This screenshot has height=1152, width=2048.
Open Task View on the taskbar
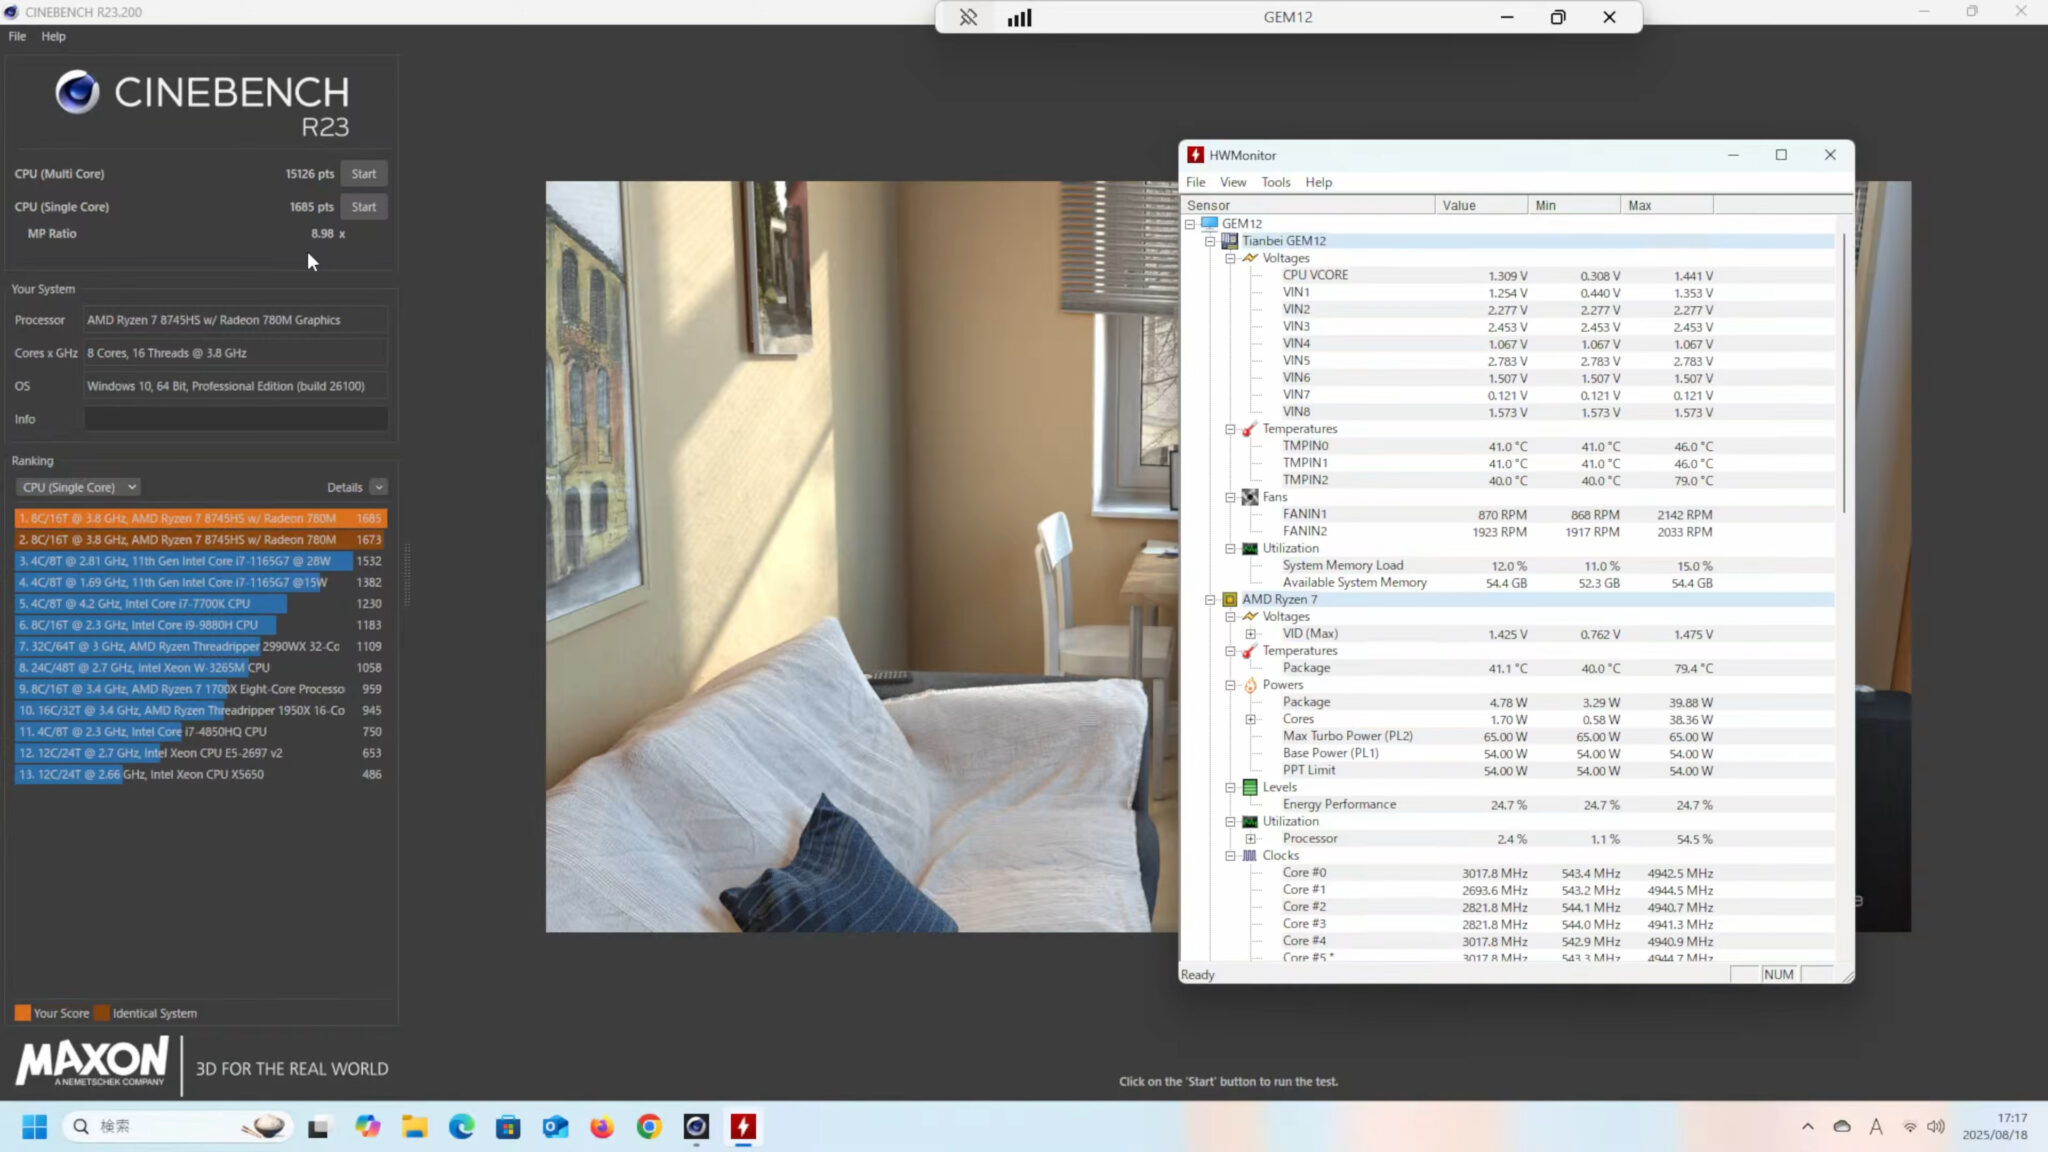pyautogui.click(x=318, y=1127)
